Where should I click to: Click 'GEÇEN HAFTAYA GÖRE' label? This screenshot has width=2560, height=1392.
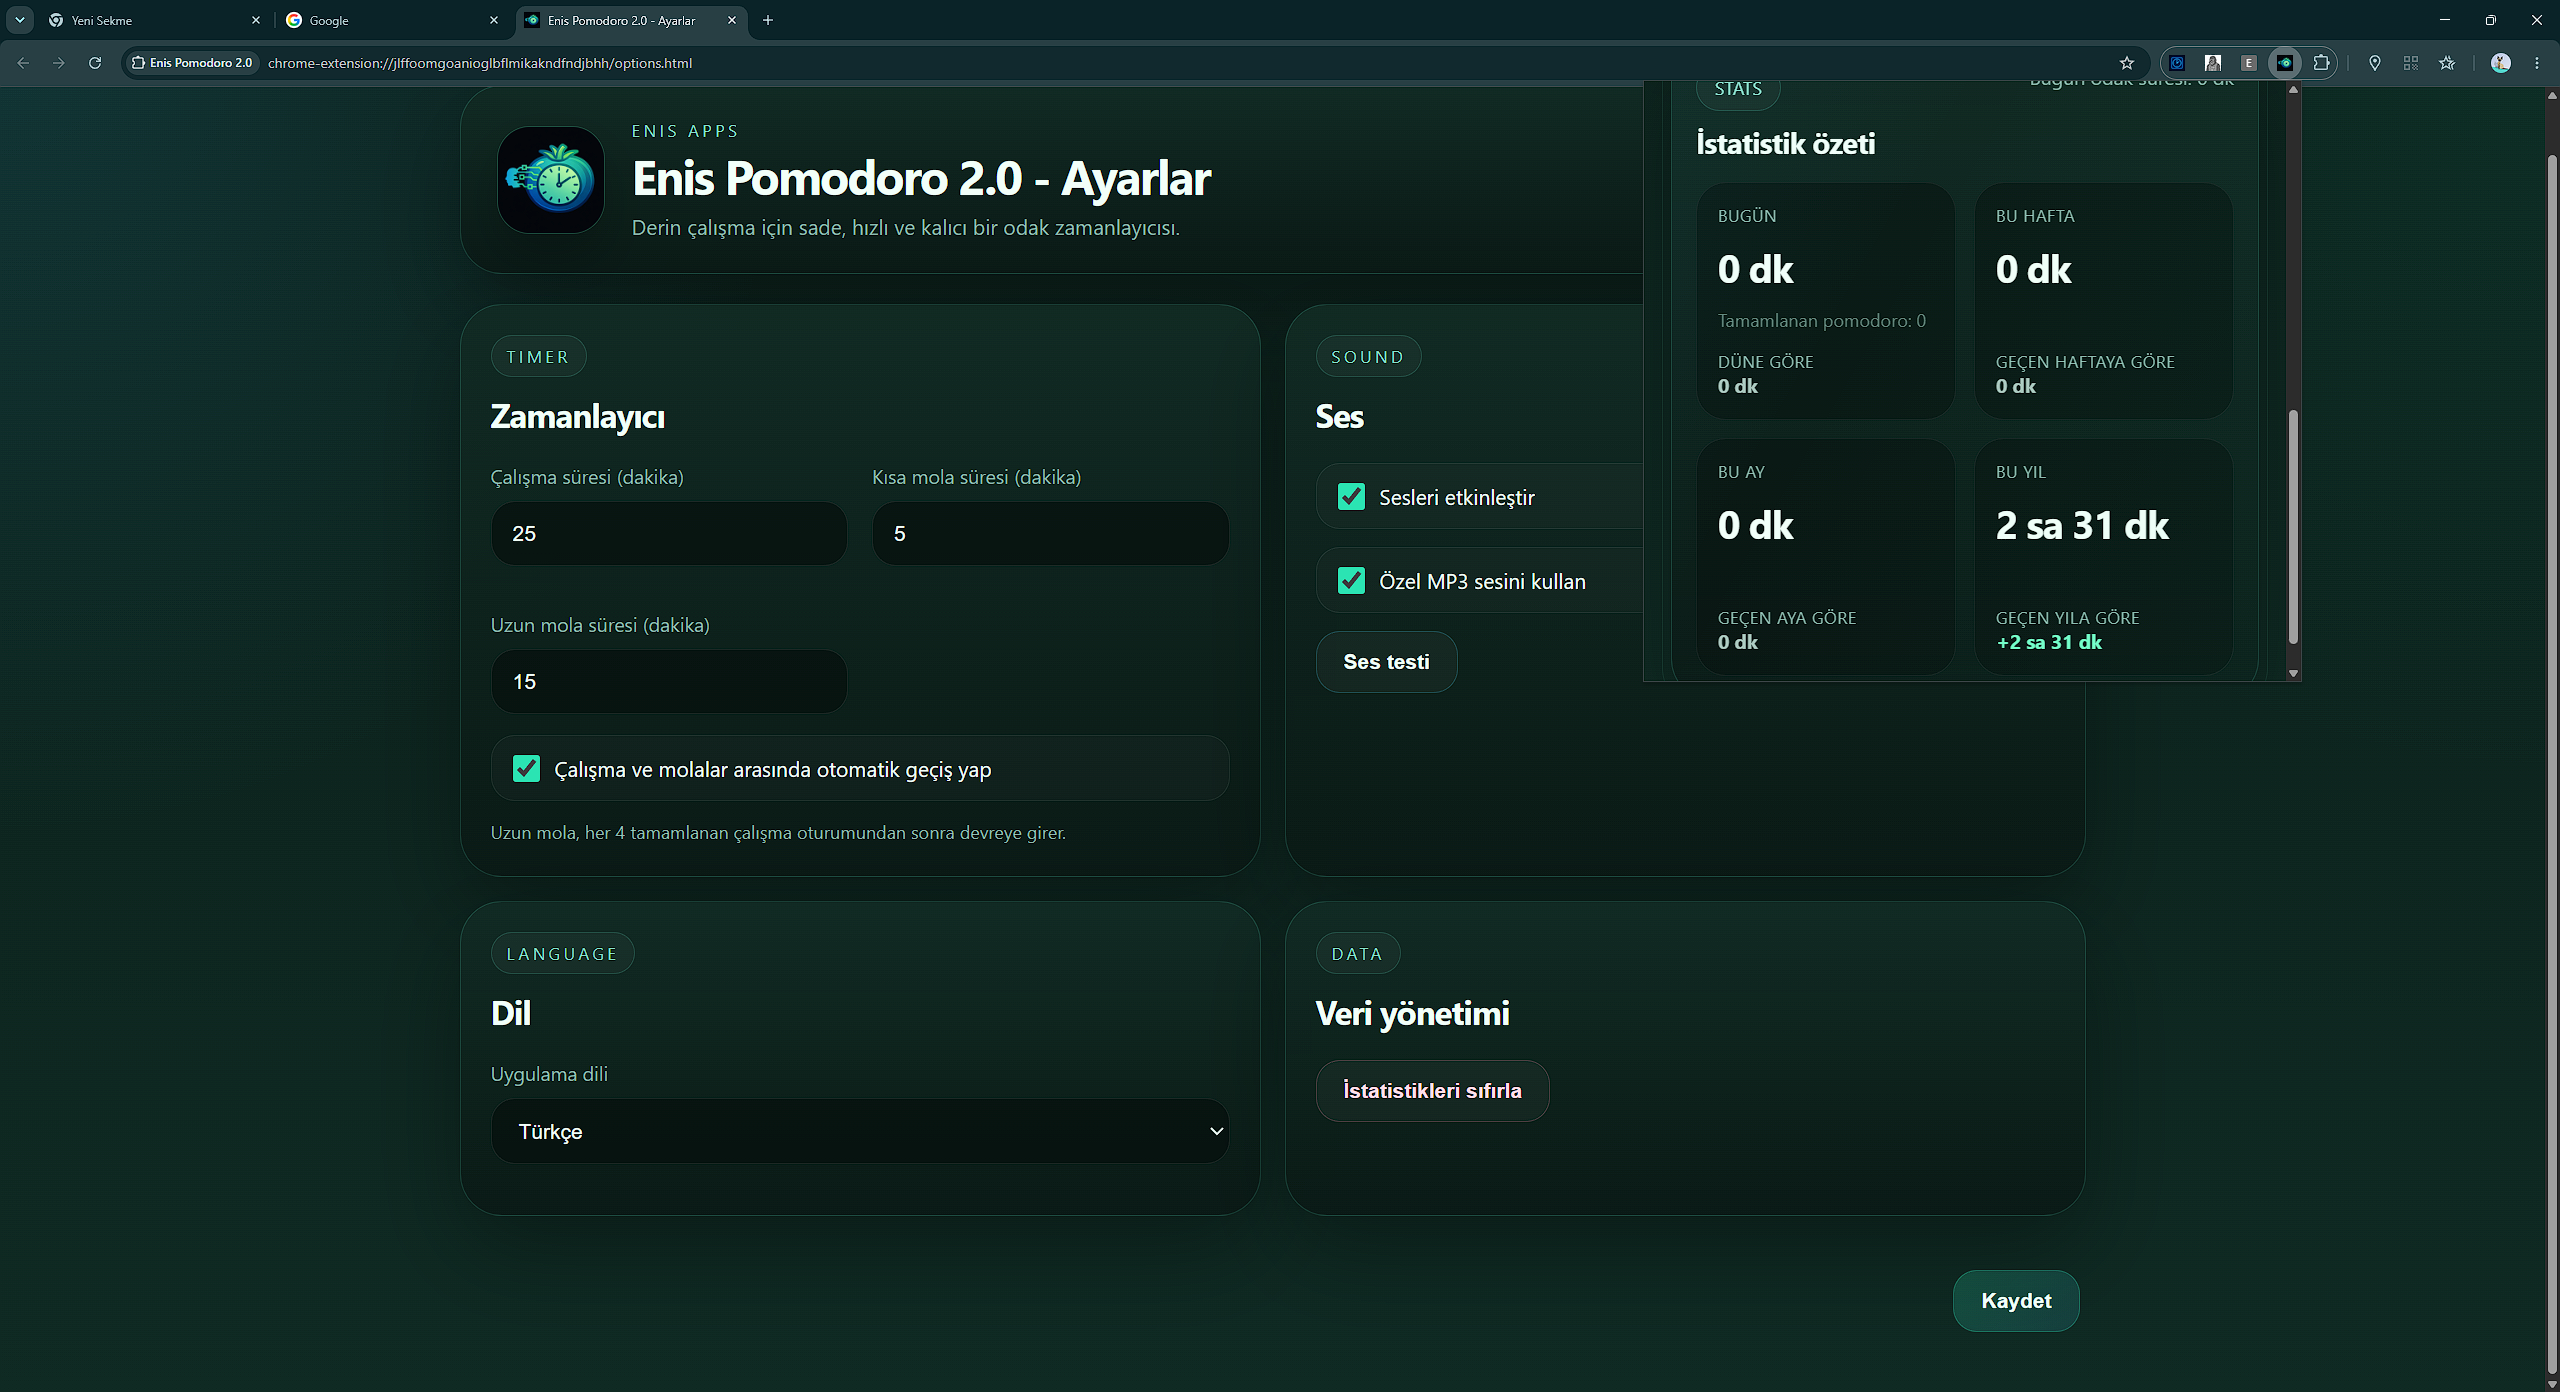click(2085, 362)
